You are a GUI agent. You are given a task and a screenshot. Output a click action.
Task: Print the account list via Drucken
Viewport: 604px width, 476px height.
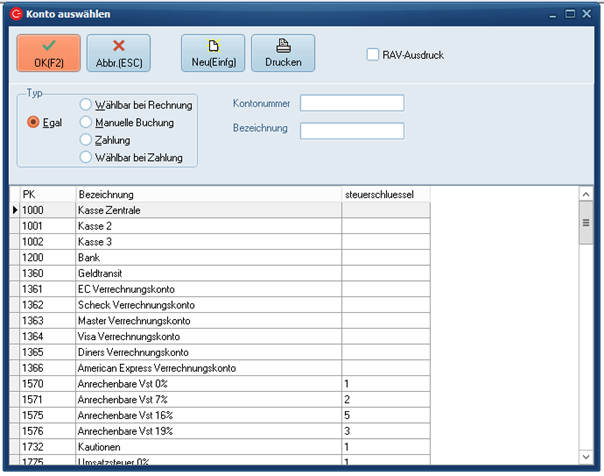pyautogui.click(x=283, y=52)
